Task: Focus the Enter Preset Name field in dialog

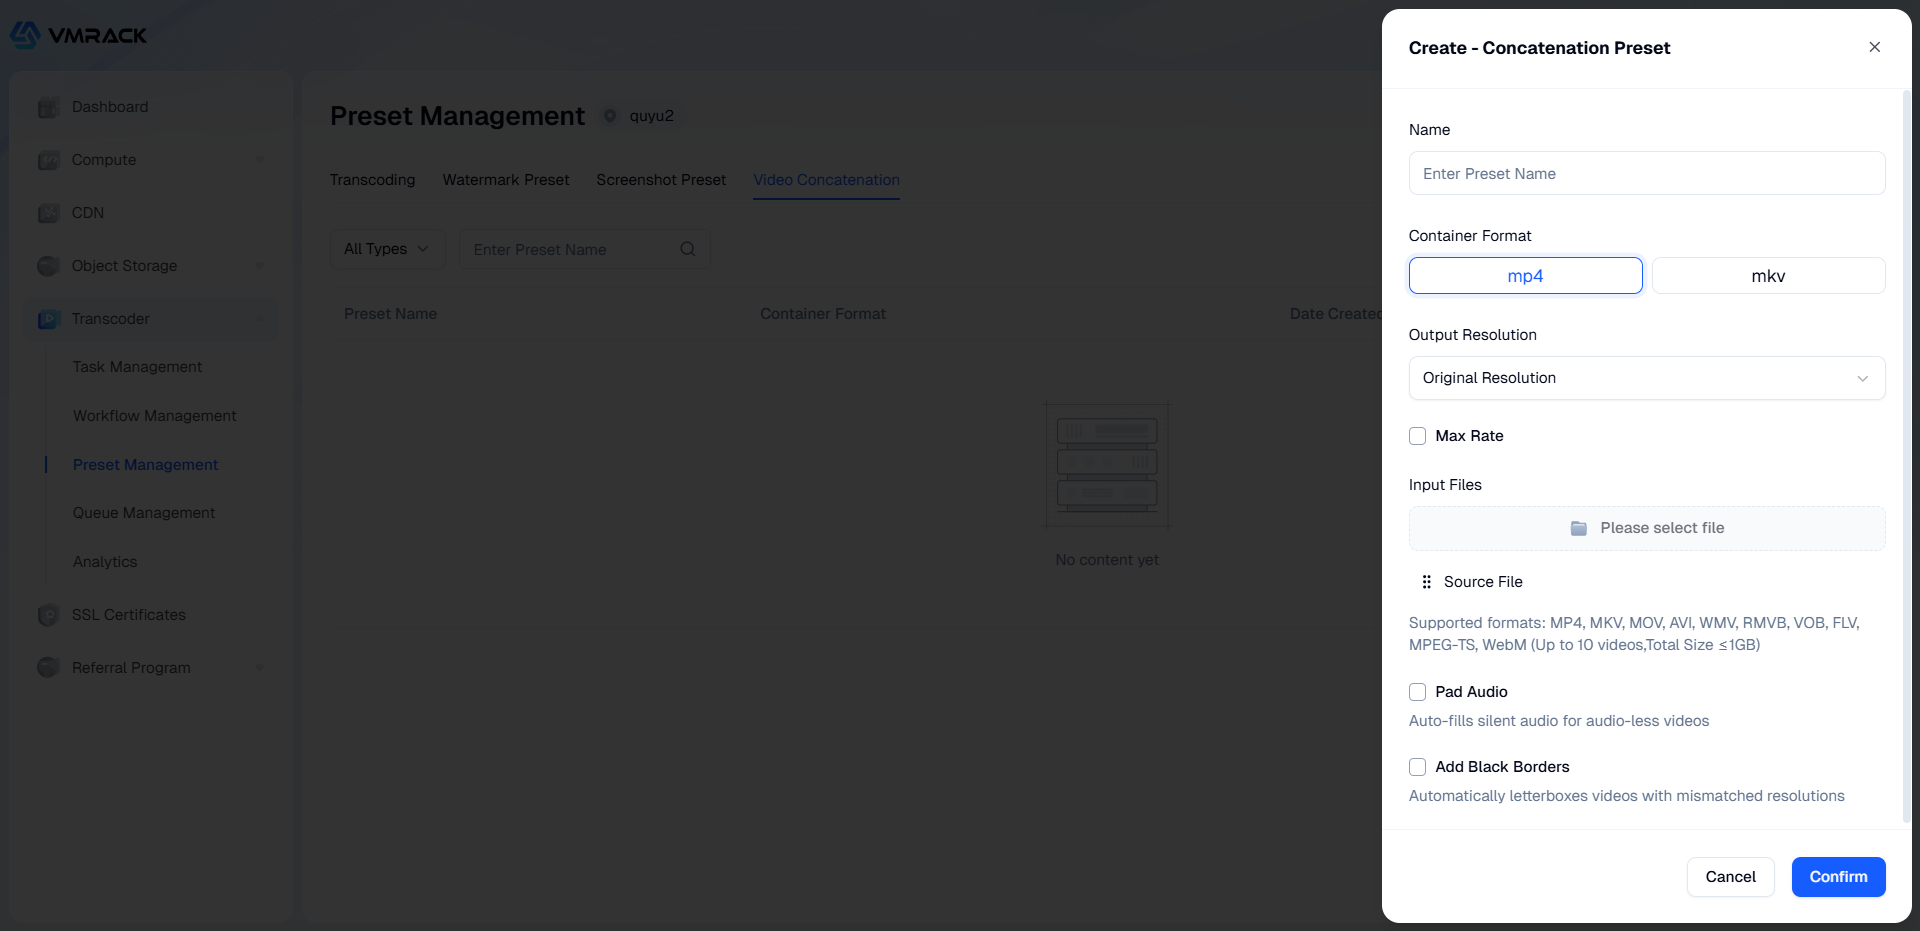Action: pos(1647,173)
